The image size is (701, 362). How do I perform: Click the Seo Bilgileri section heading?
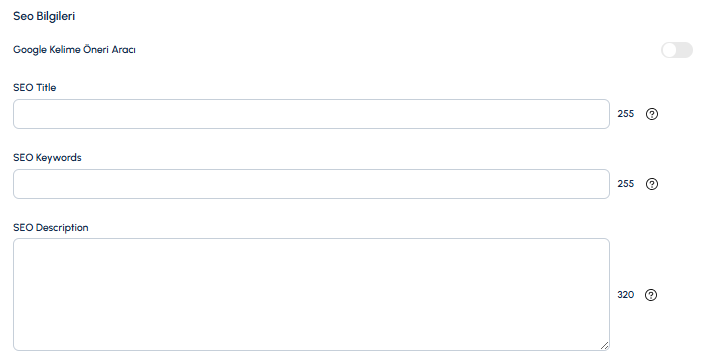click(x=44, y=16)
